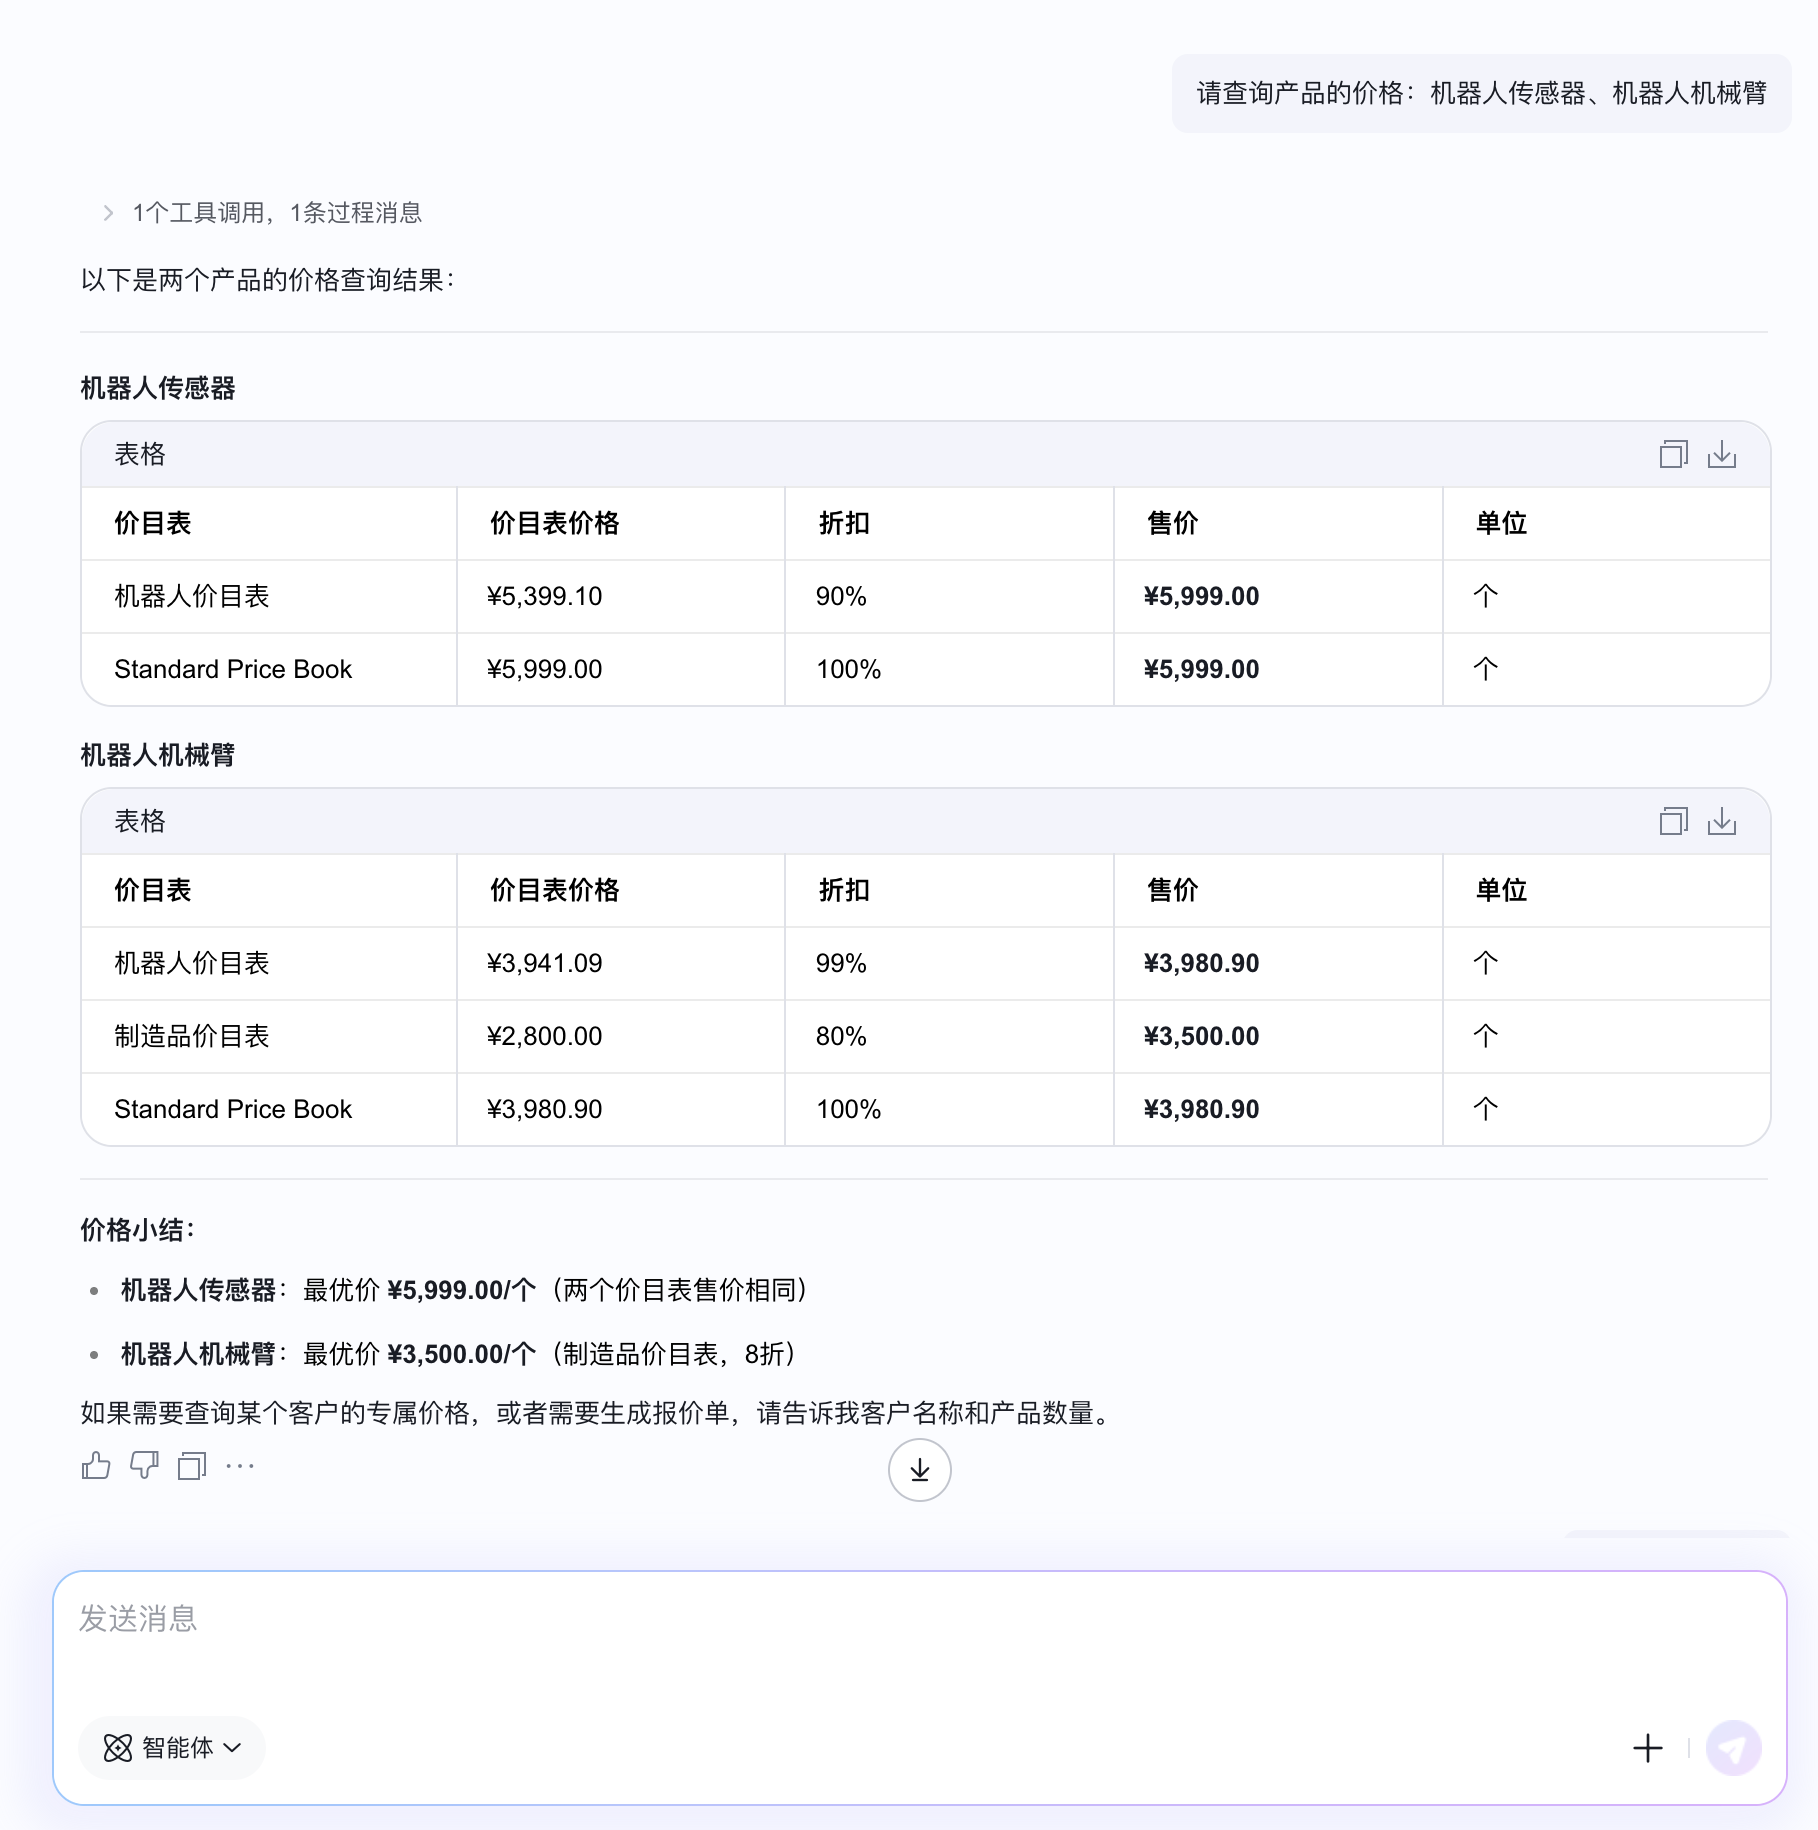This screenshot has width=1818, height=1830.
Task: Jump to bottom with the down arrow button
Action: click(919, 1470)
